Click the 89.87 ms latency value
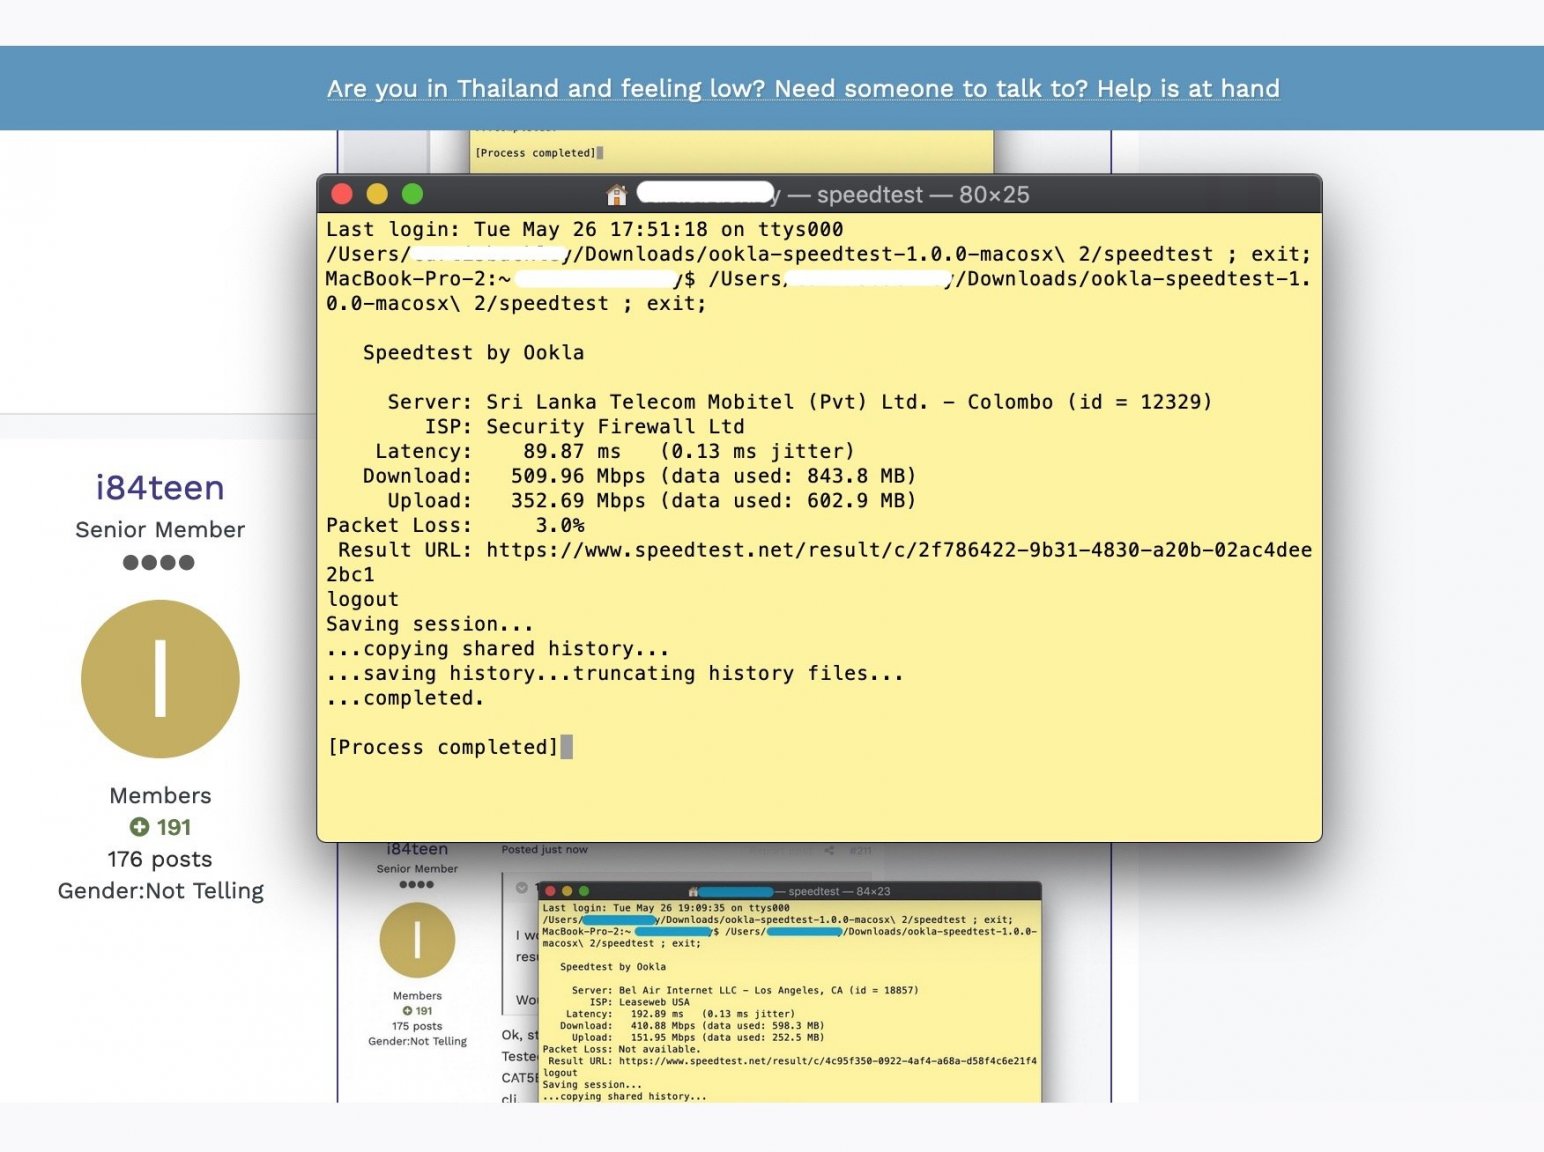This screenshot has width=1544, height=1152. pyautogui.click(x=571, y=451)
